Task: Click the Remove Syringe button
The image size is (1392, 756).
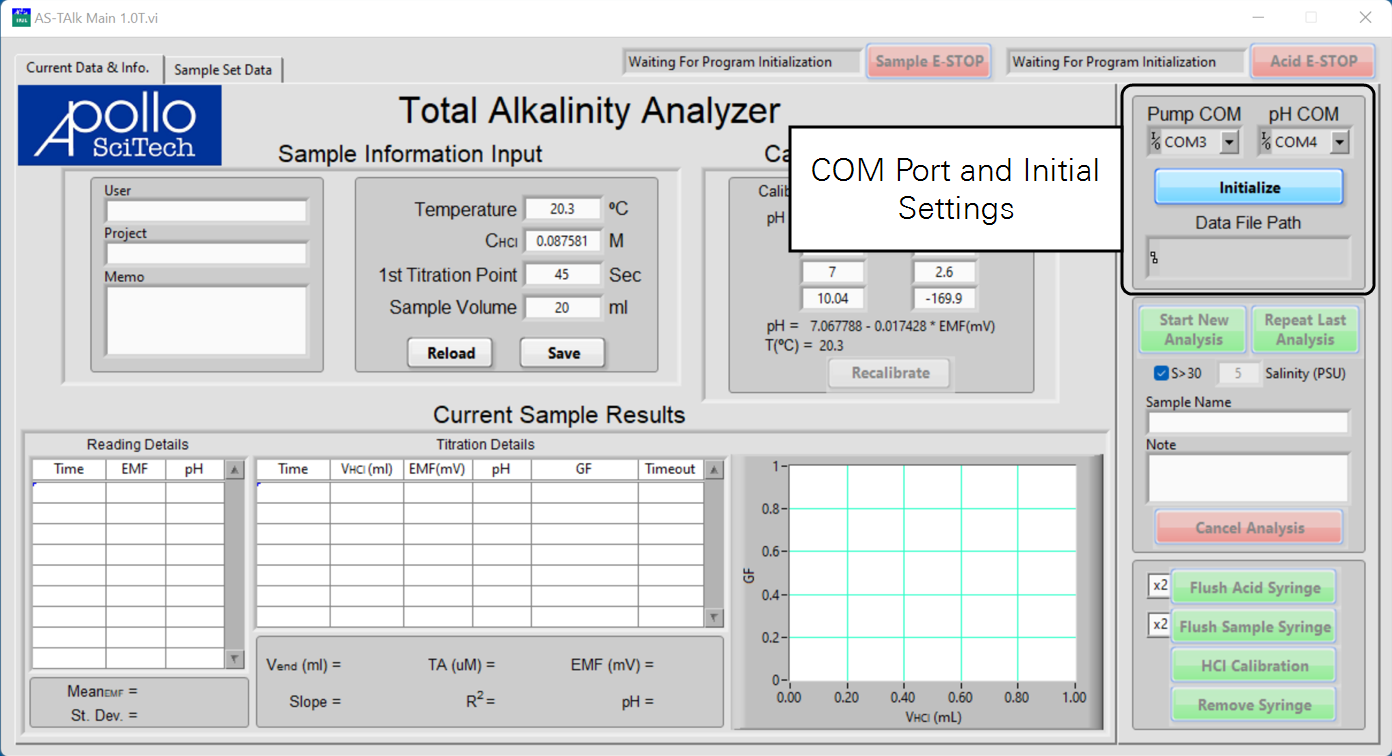Action: (x=1254, y=705)
